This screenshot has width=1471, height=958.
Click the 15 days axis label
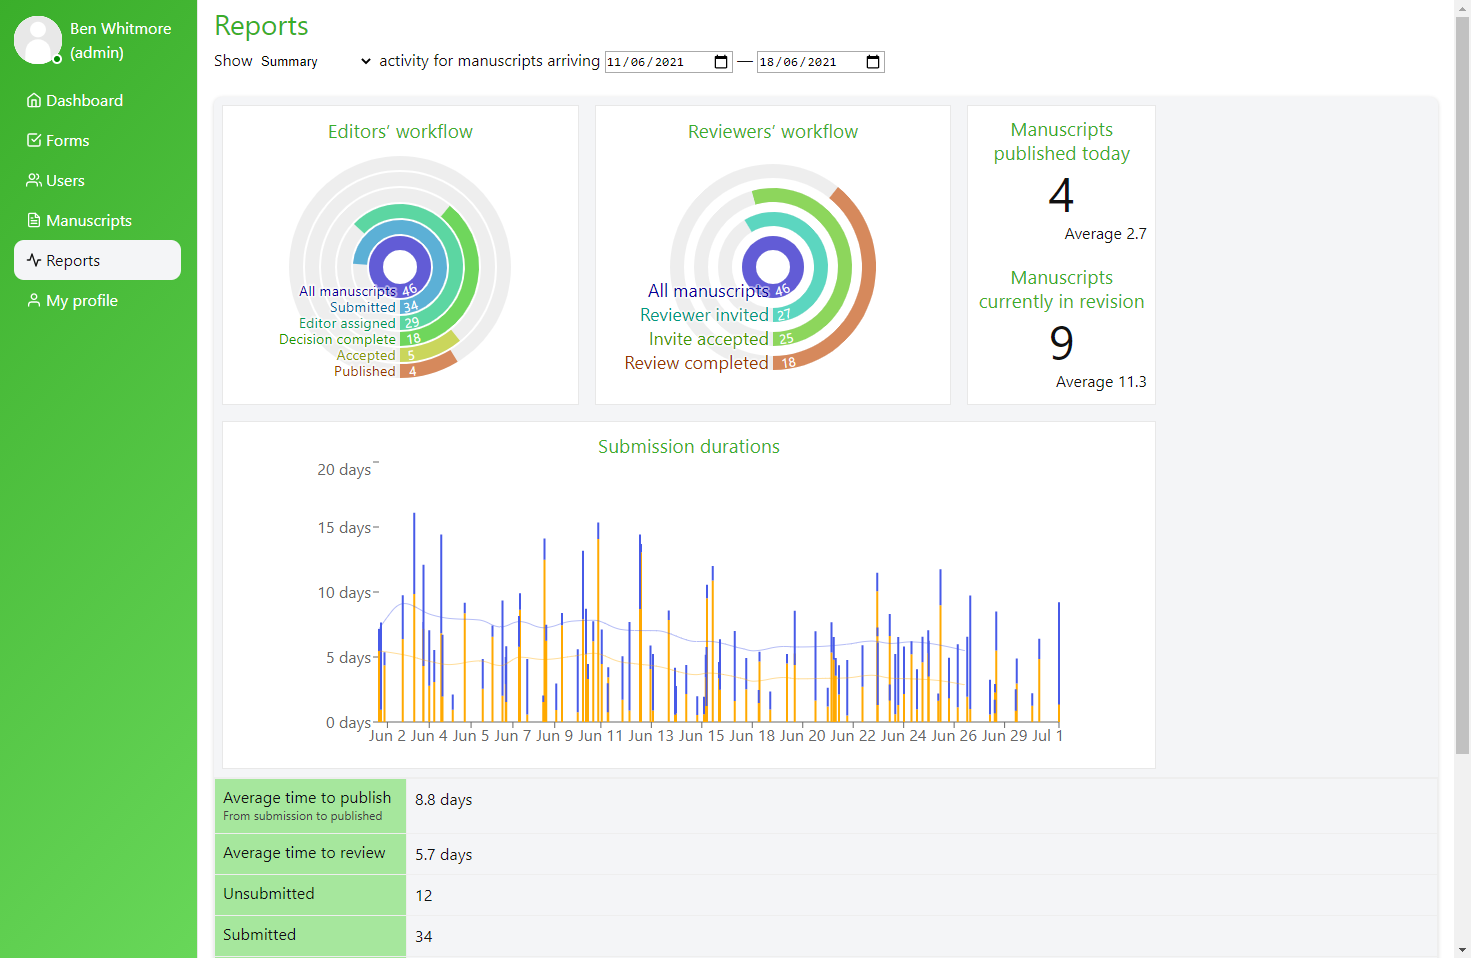point(344,528)
